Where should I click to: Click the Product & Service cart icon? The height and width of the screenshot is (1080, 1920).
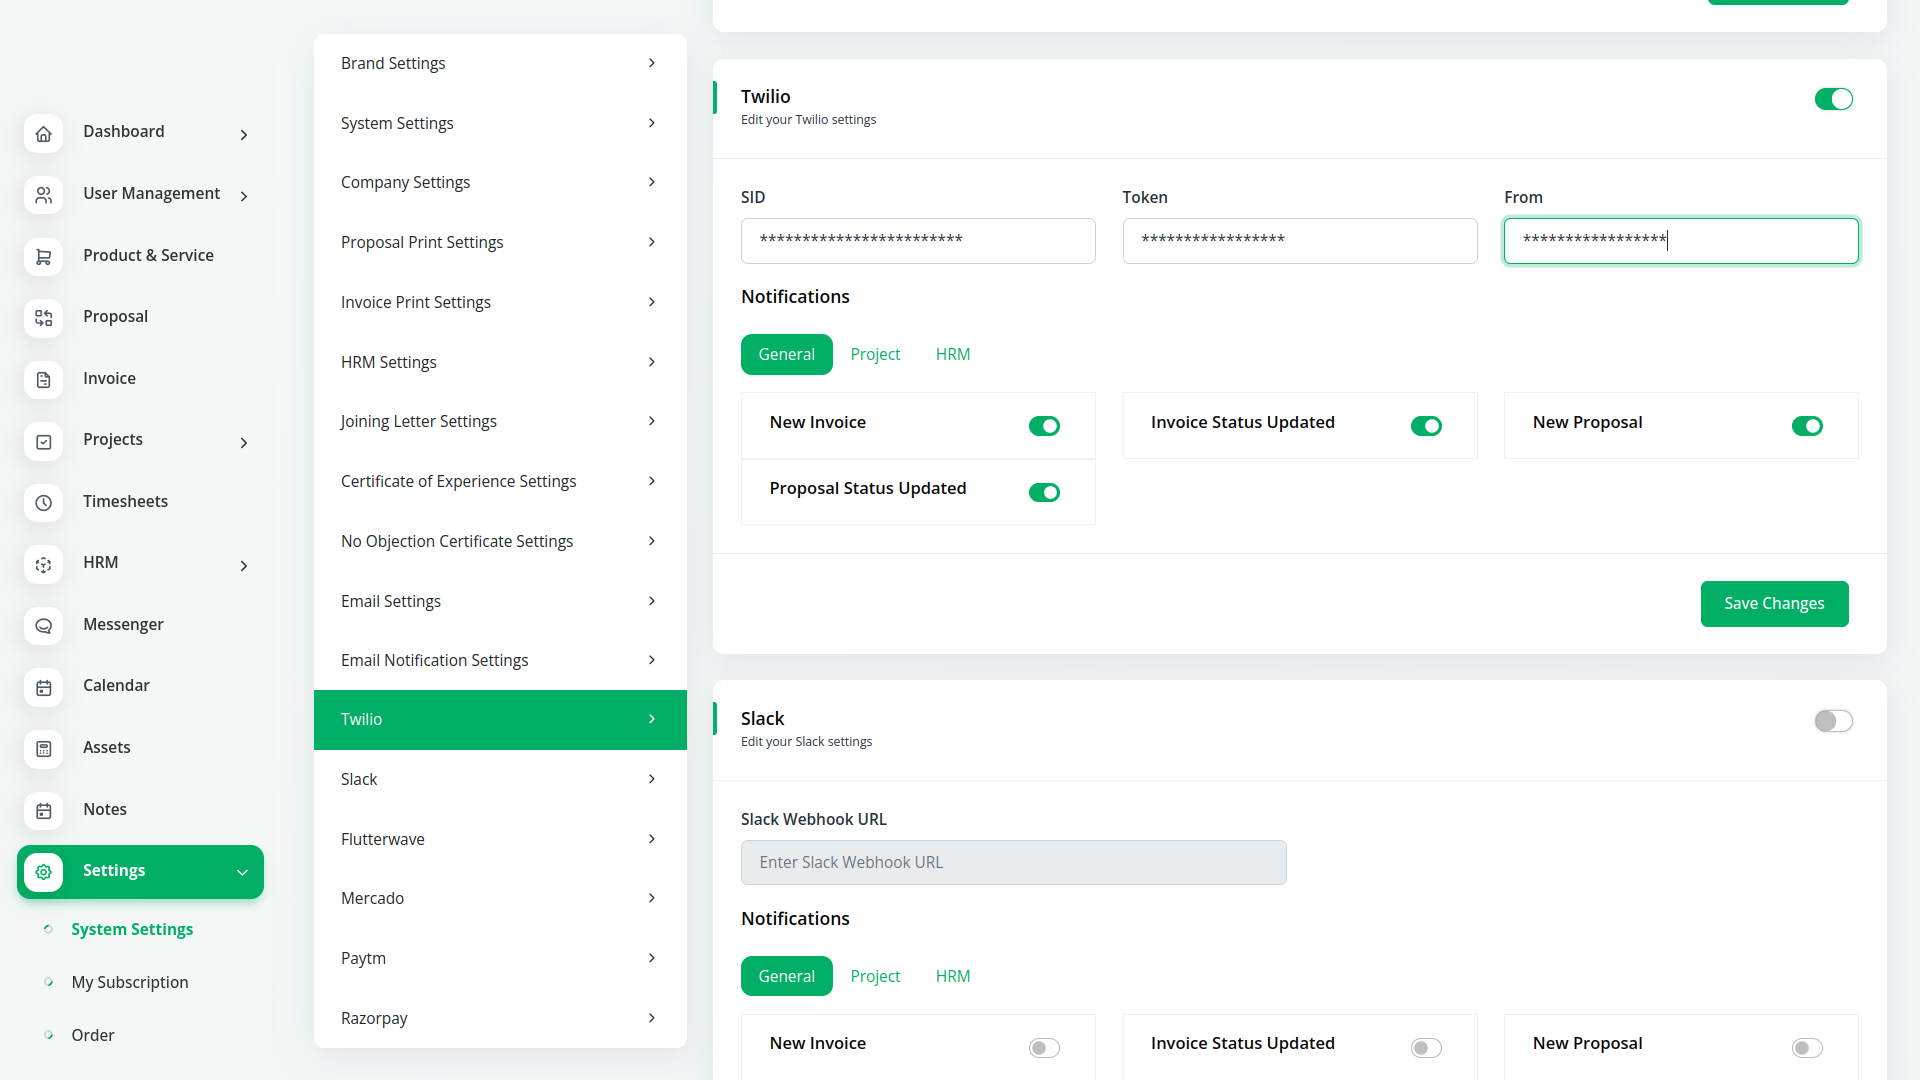[43, 257]
